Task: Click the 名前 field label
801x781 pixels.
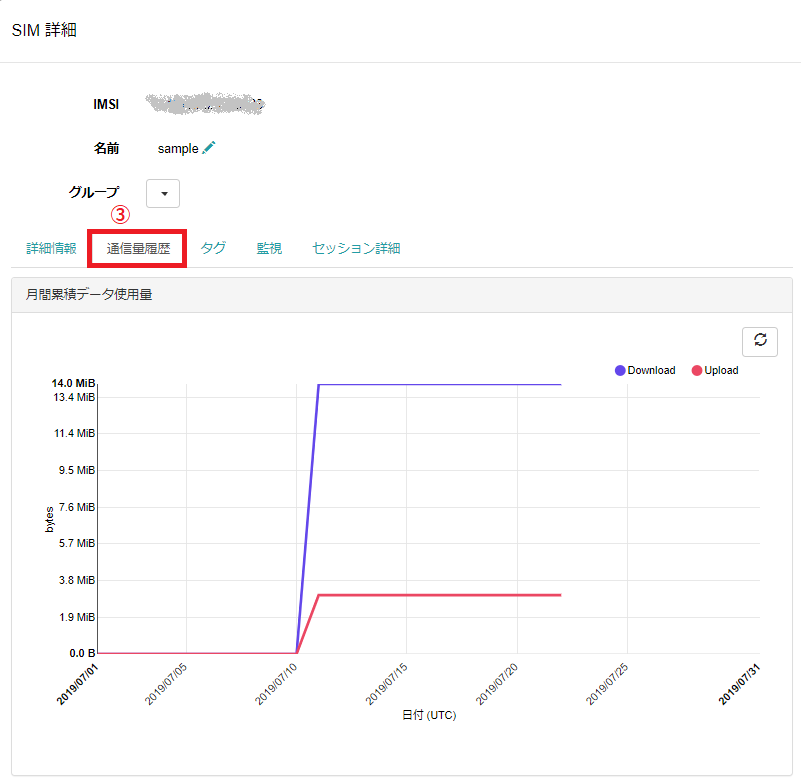Action: 106,148
